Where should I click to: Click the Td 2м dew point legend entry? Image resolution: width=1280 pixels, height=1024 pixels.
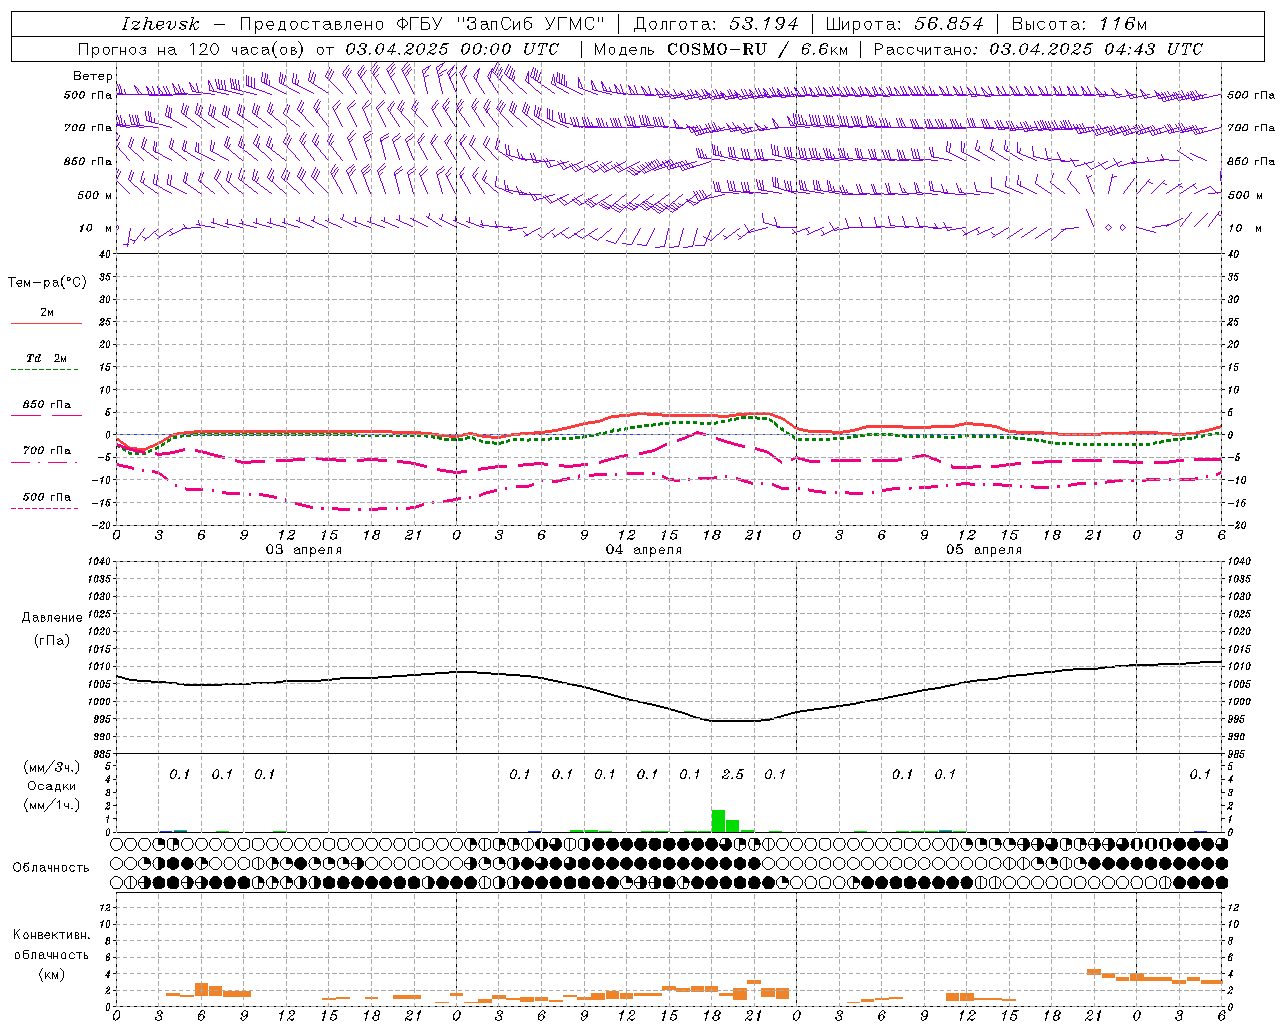[x=46, y=358]
